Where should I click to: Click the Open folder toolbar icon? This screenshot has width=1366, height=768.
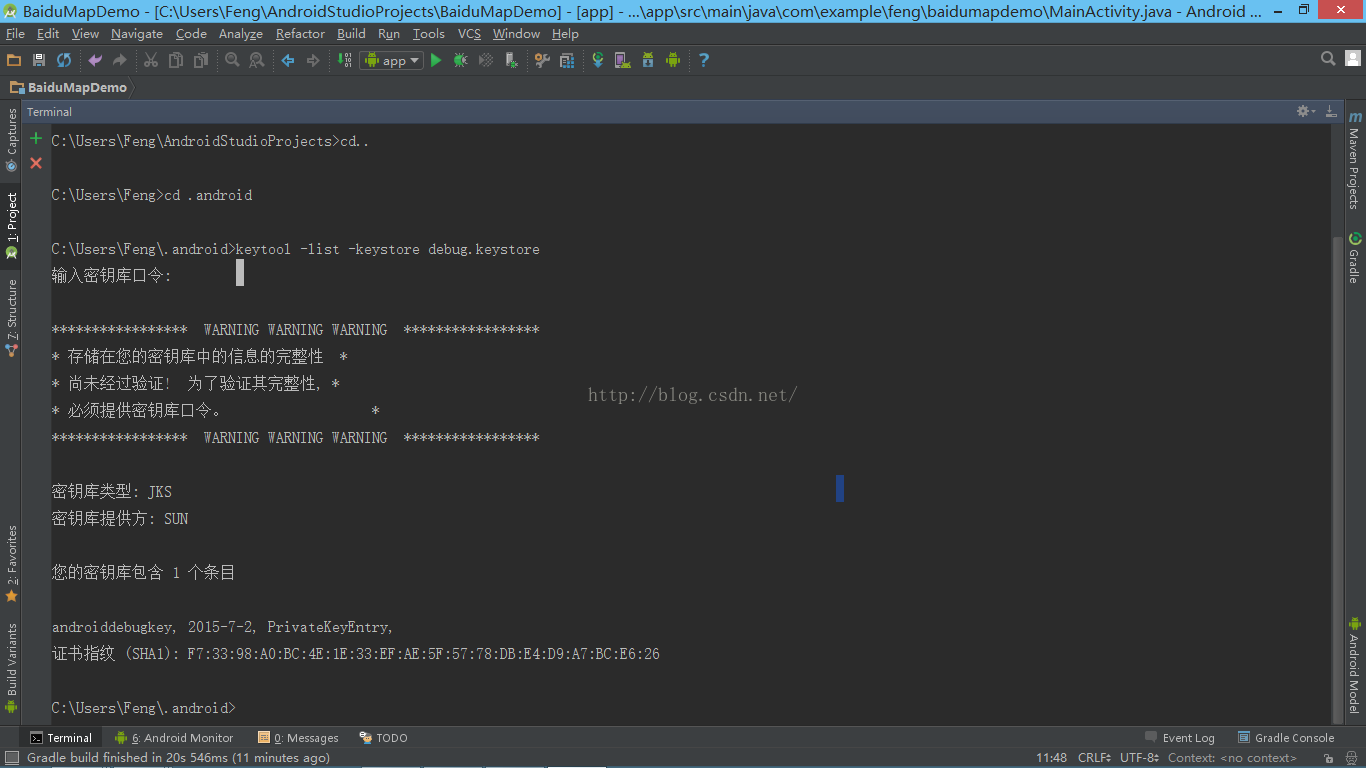point(14,60)
